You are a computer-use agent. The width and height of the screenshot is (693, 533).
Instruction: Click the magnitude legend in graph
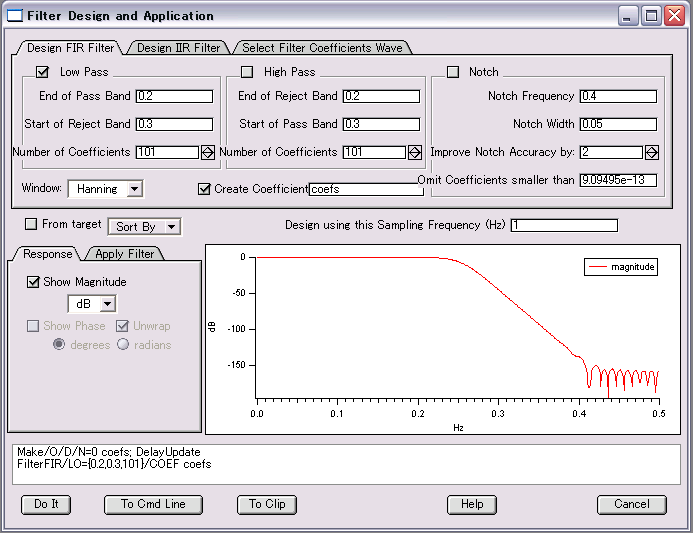point(621,267)
